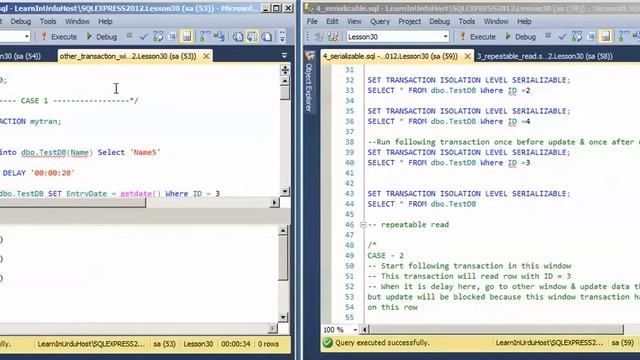
Task: Open toolbar overflow options in left window
Action: click(x=282, y=37)
